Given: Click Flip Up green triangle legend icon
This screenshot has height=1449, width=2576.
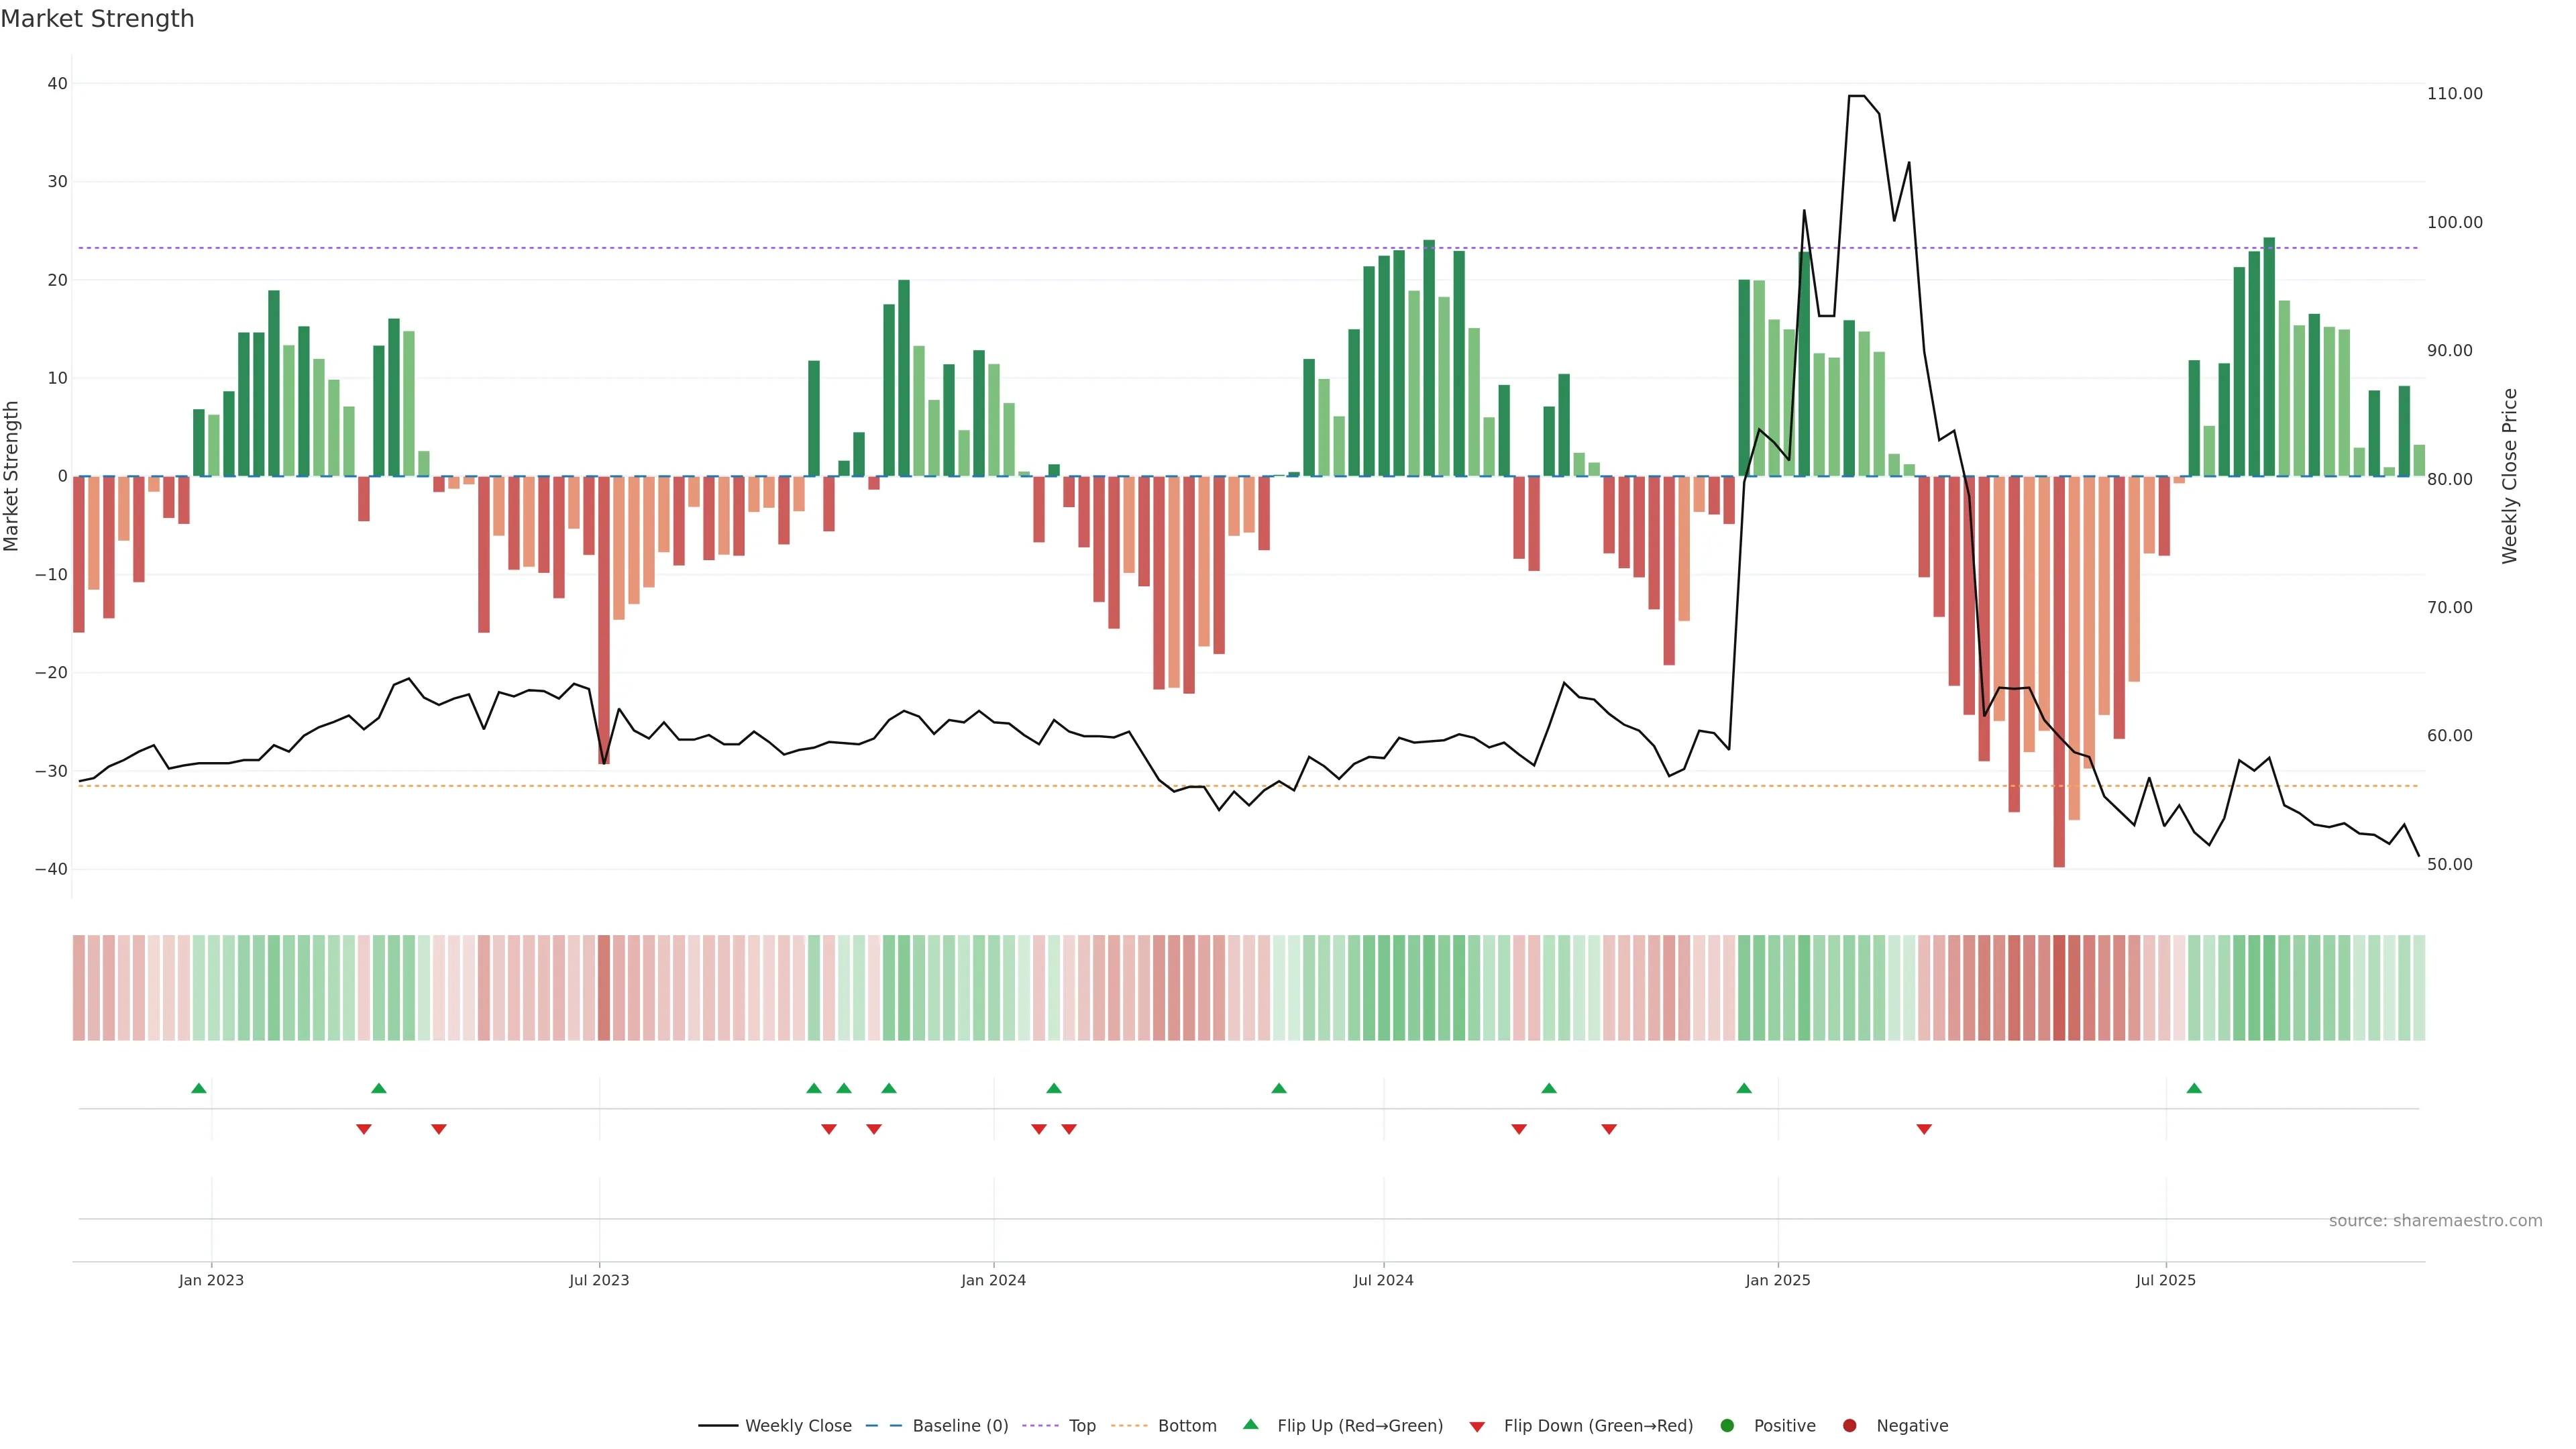Looking at the screenshot, I should pos(1250,1425).
